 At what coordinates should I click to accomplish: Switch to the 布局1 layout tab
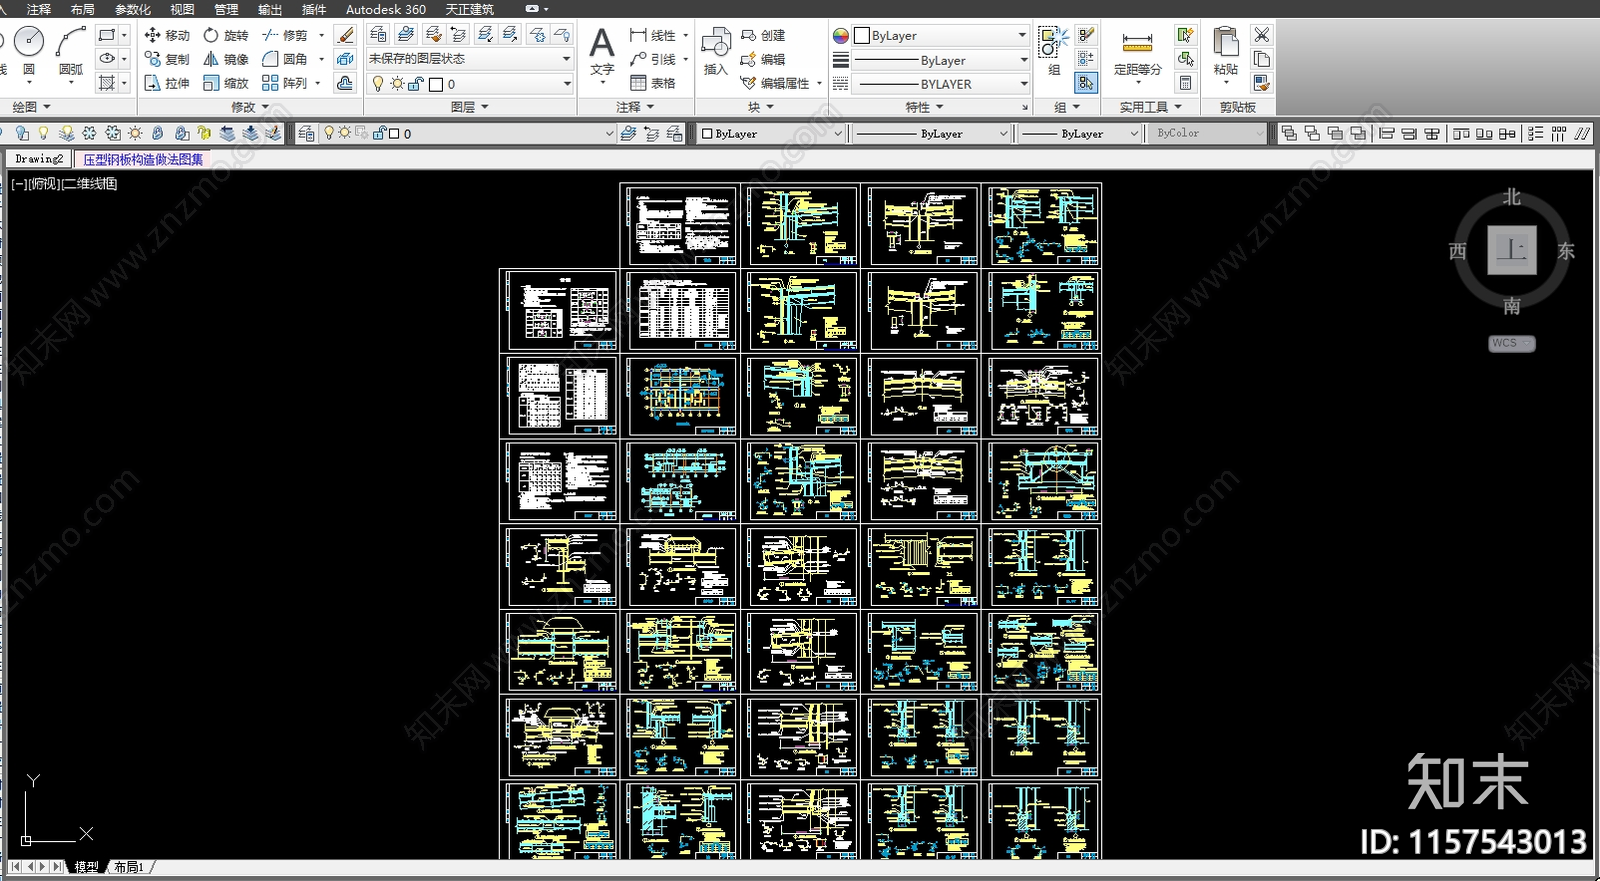tap(128, 867)
